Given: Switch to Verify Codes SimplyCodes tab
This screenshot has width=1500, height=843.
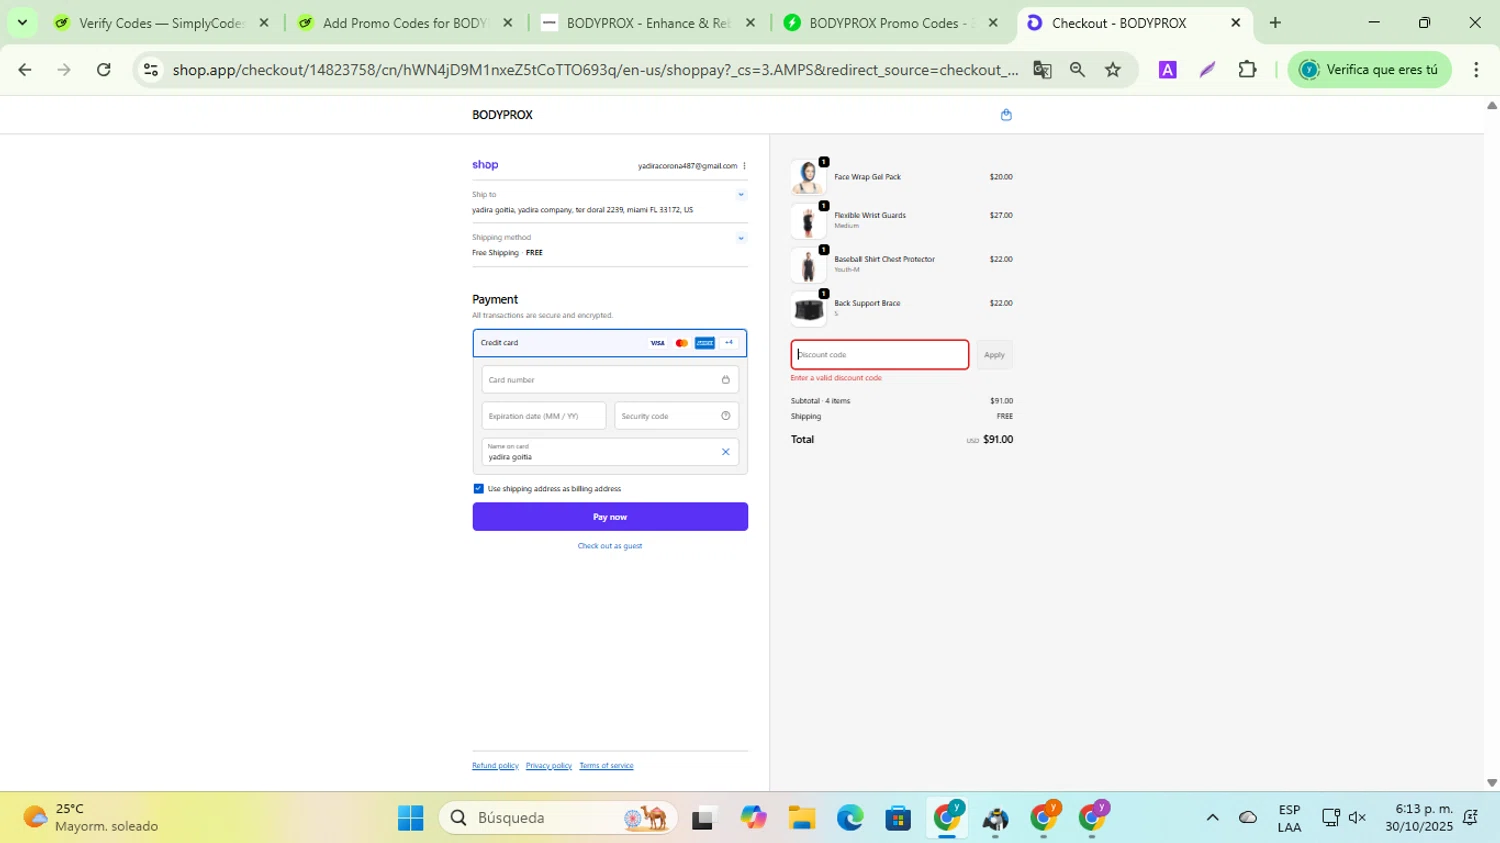Looking at the screenshot, I should pyautogui.click(x=160, y=23).
